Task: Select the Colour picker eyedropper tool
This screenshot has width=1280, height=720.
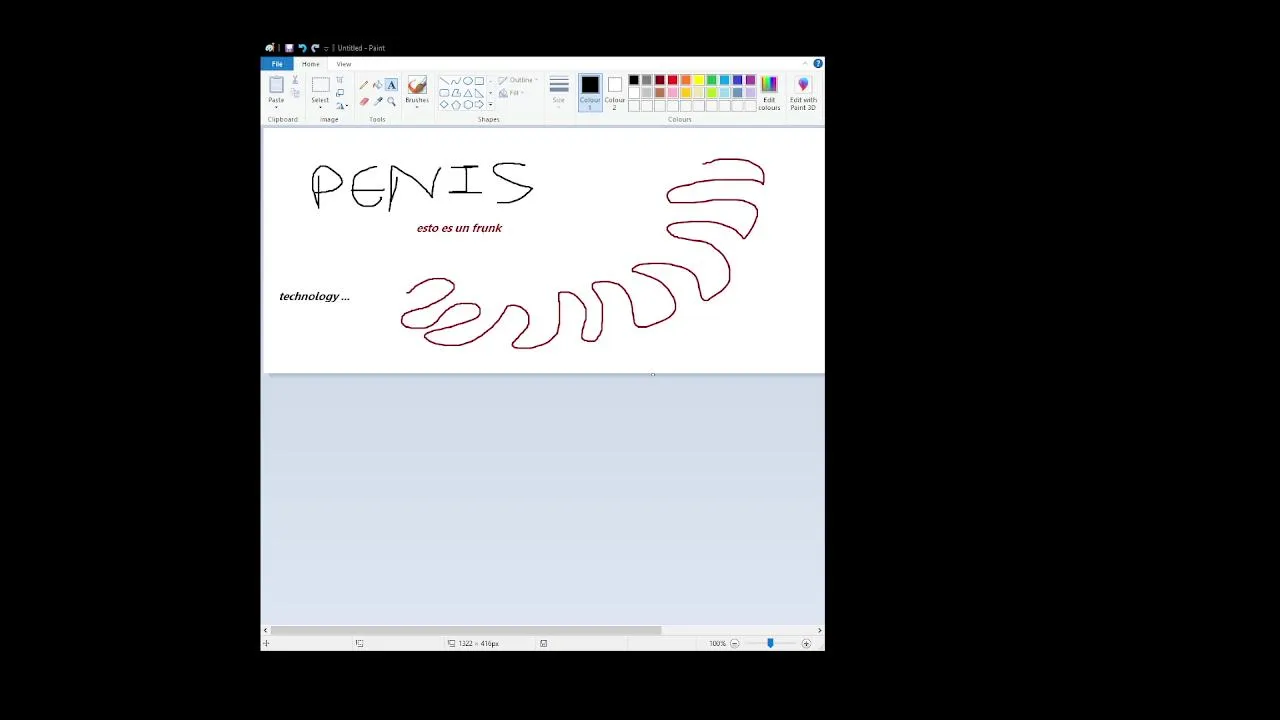Action: (x=378, y=101)
